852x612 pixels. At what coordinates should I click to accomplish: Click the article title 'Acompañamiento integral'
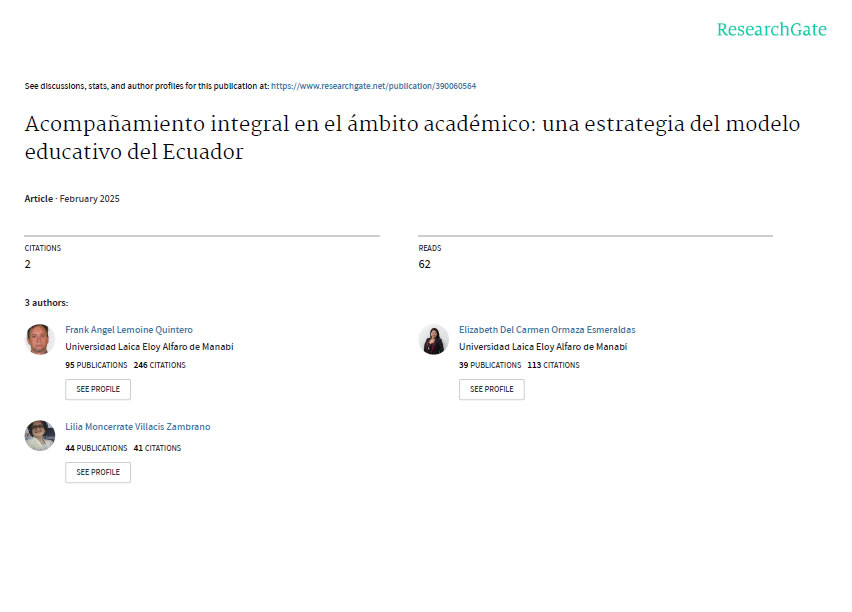[x=412, y=139]
